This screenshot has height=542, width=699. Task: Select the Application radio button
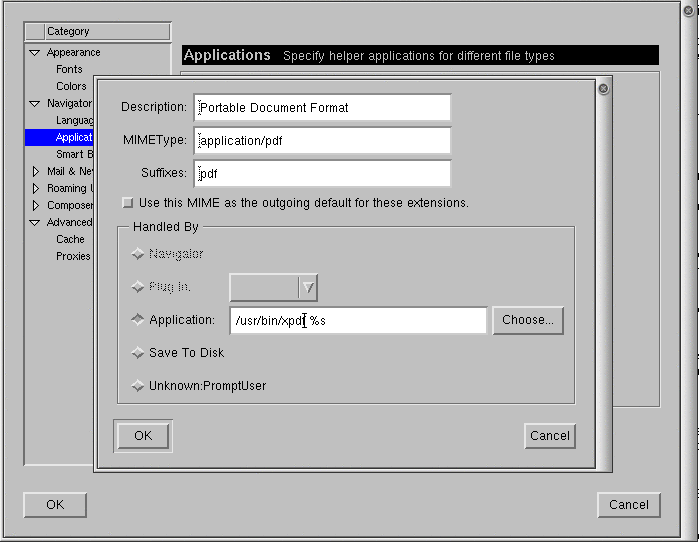tap(138, 320)
